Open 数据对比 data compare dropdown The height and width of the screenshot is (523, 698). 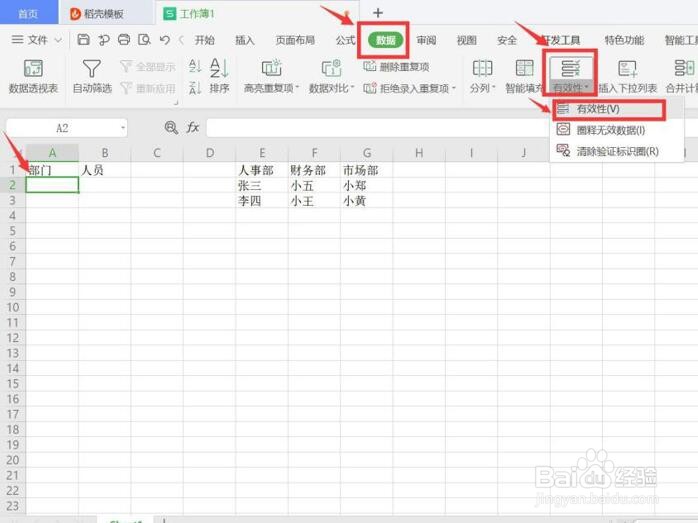pos(331,76)
